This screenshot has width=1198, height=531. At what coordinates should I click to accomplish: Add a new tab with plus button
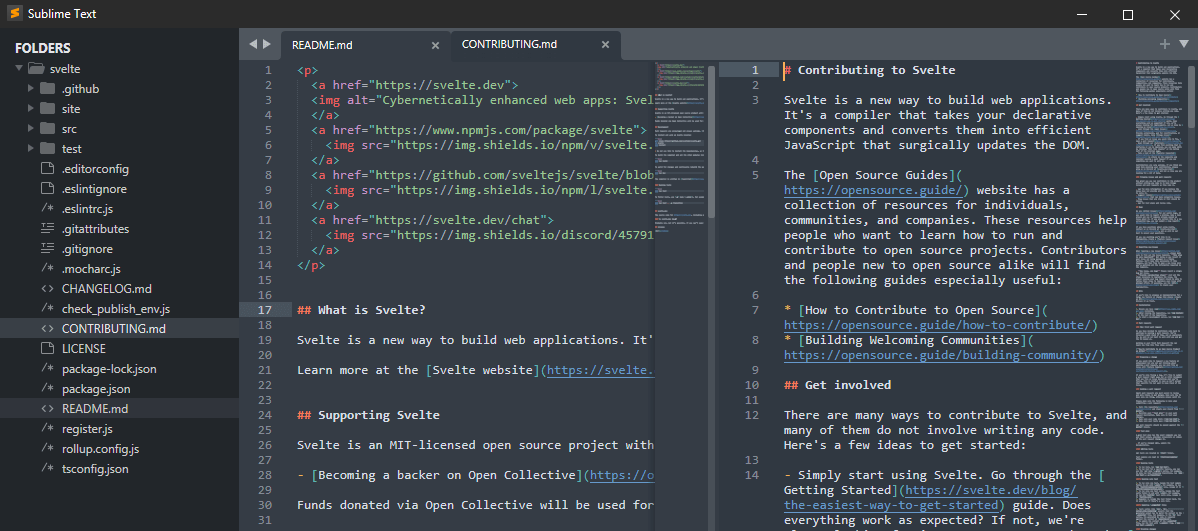1165,44
